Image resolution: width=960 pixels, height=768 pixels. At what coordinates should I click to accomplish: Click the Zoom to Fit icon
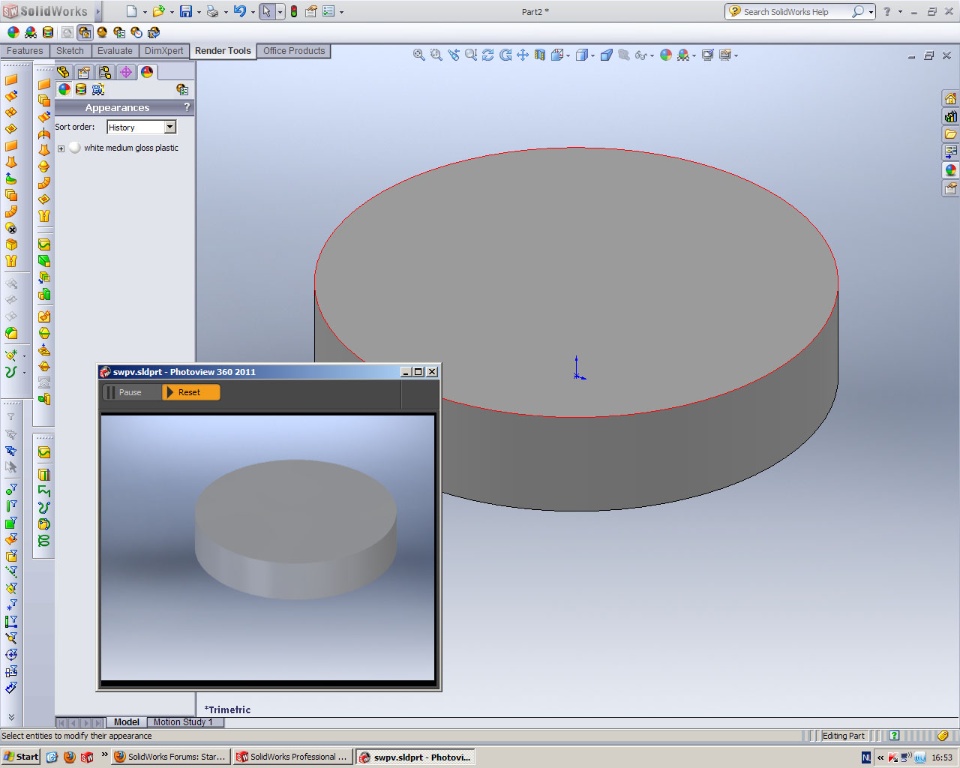pos(419,55)
